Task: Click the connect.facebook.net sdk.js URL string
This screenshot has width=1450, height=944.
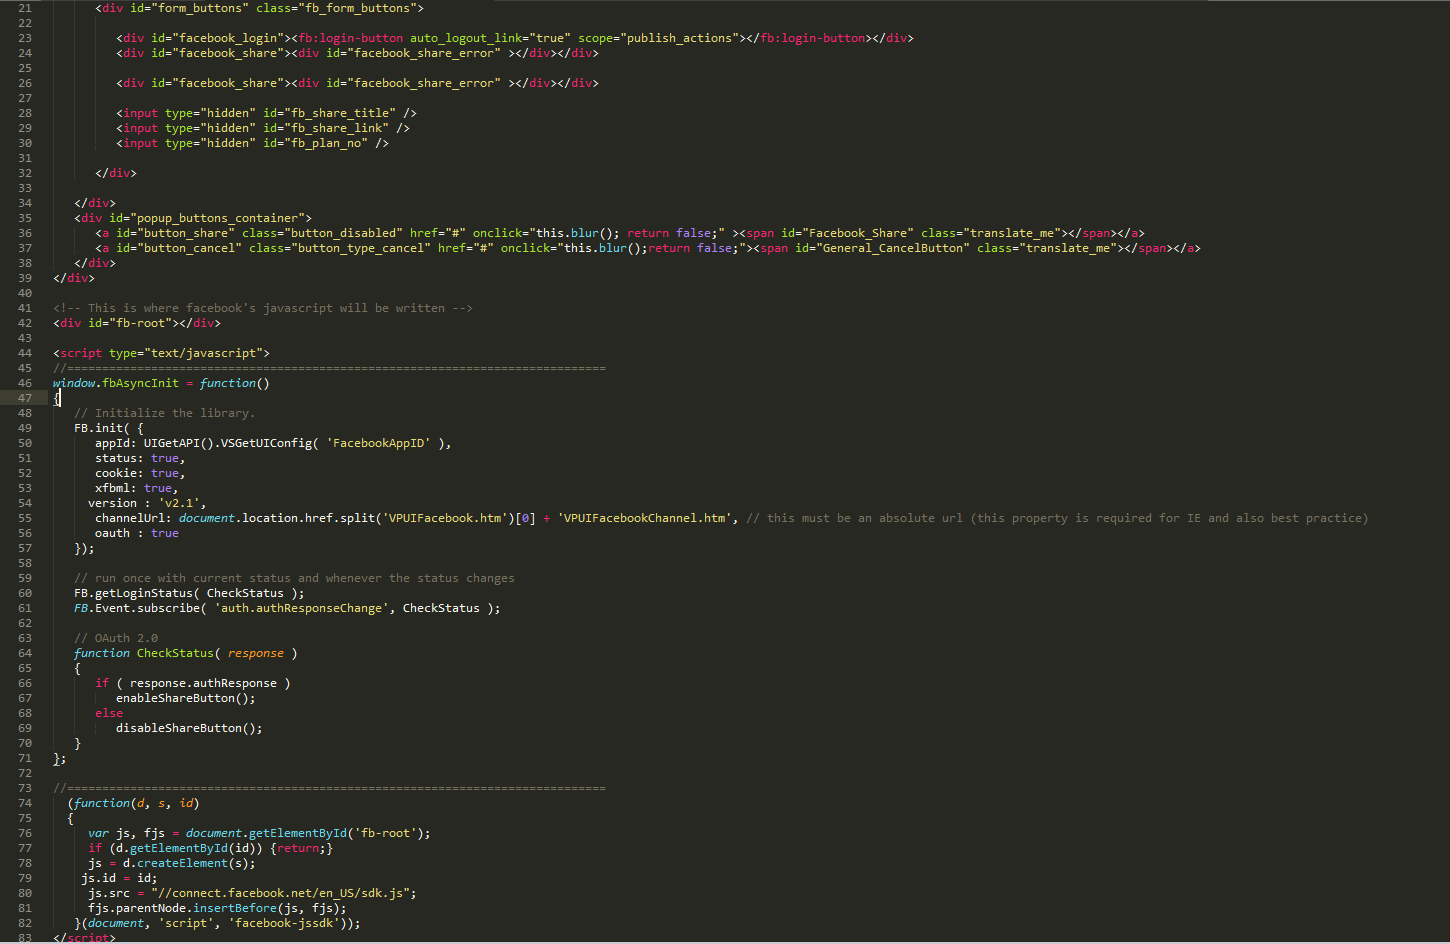Action: tap(283, 893)
